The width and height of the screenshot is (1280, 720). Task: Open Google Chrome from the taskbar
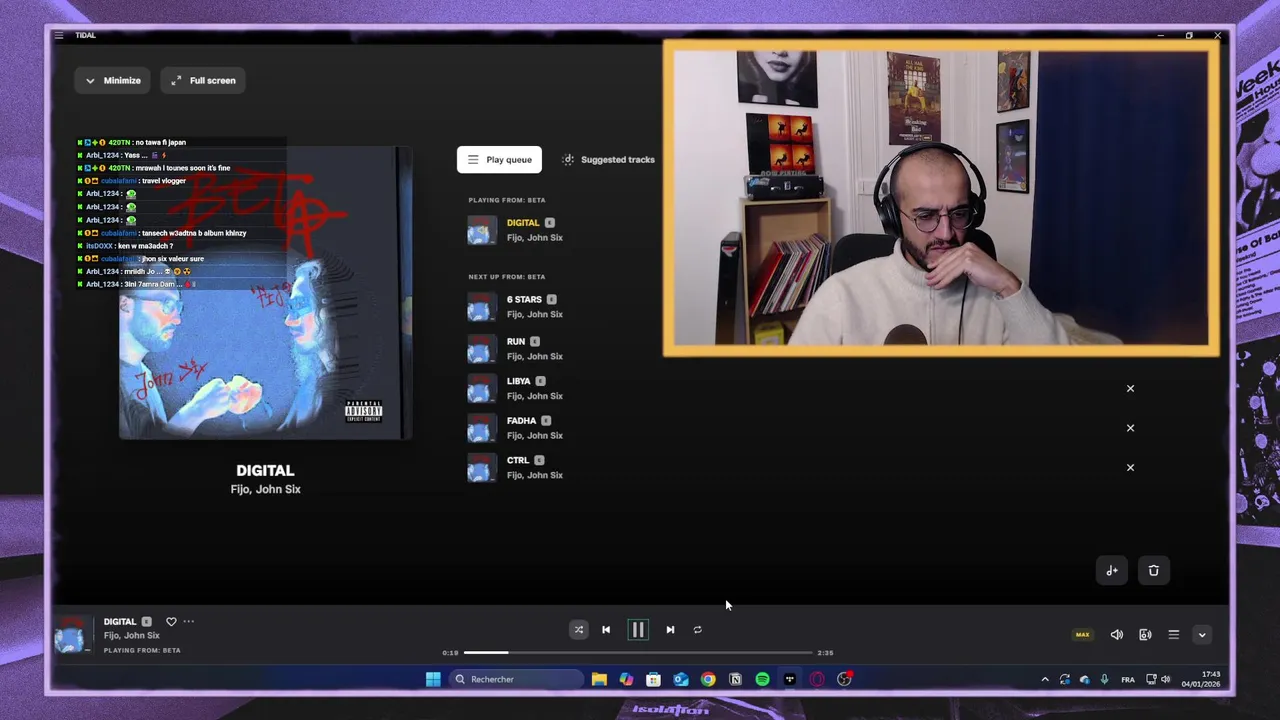click(708, 679)
